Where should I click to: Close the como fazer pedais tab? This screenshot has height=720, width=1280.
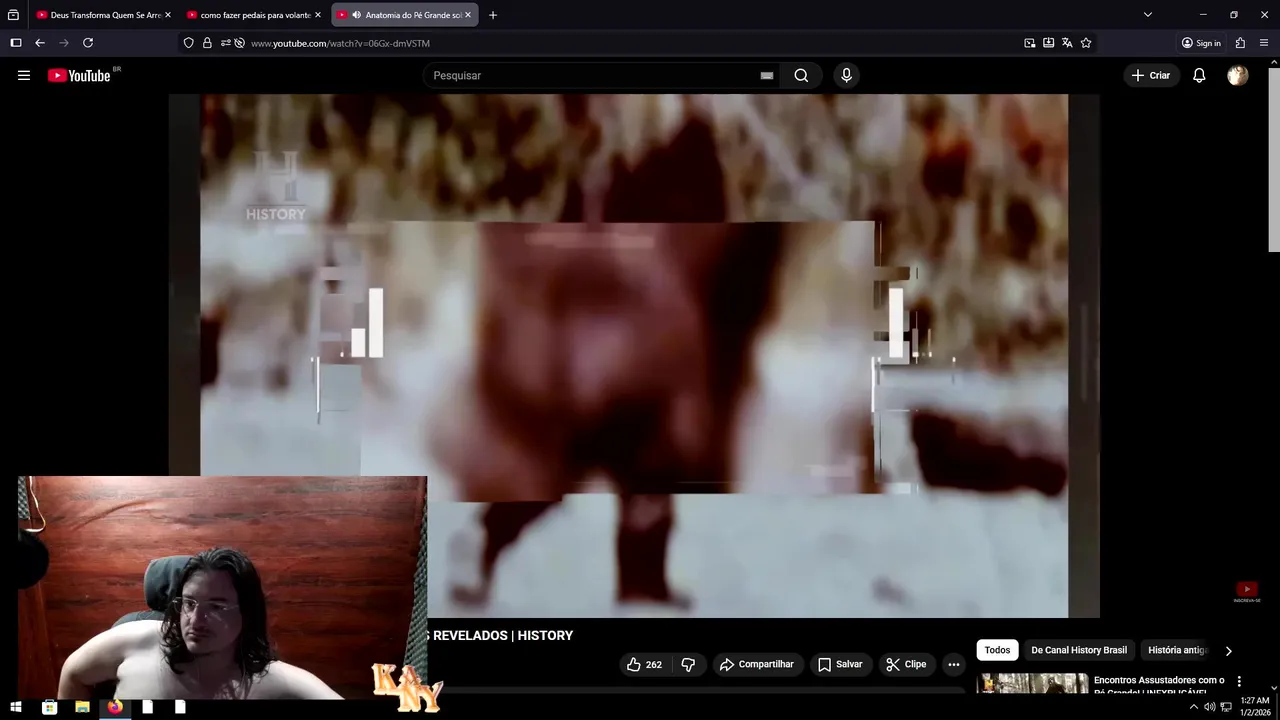coord(318,15)
